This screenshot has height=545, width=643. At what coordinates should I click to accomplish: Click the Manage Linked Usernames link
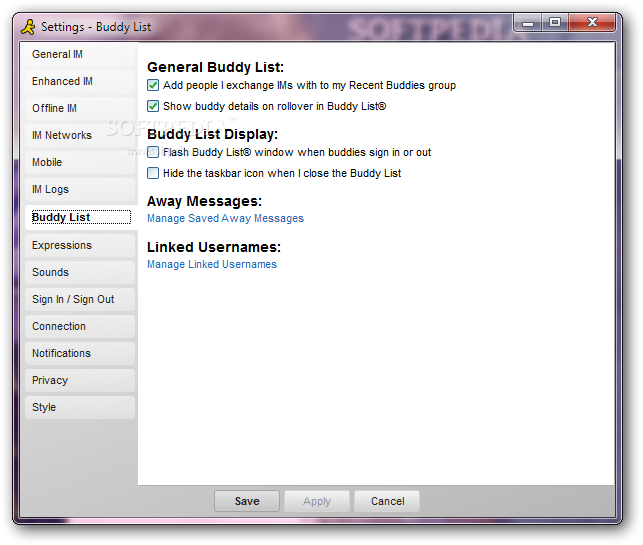tap(212, 265)
